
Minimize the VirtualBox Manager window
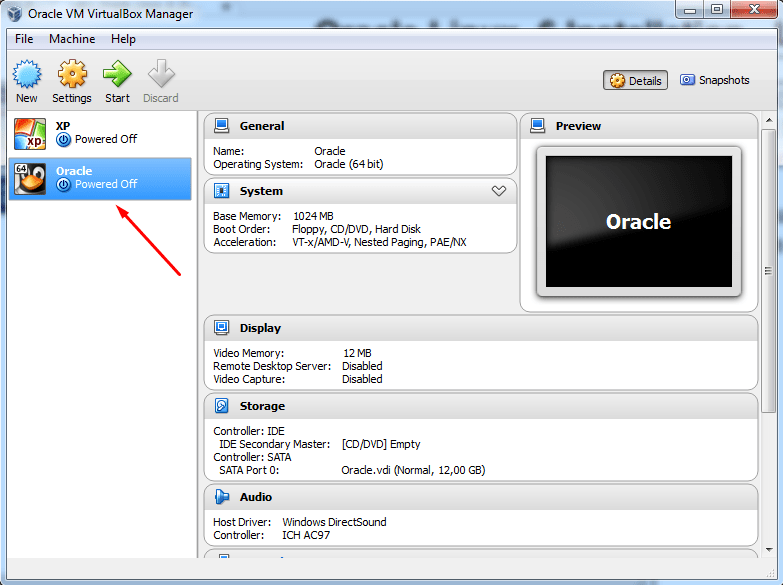coord(690,9)
